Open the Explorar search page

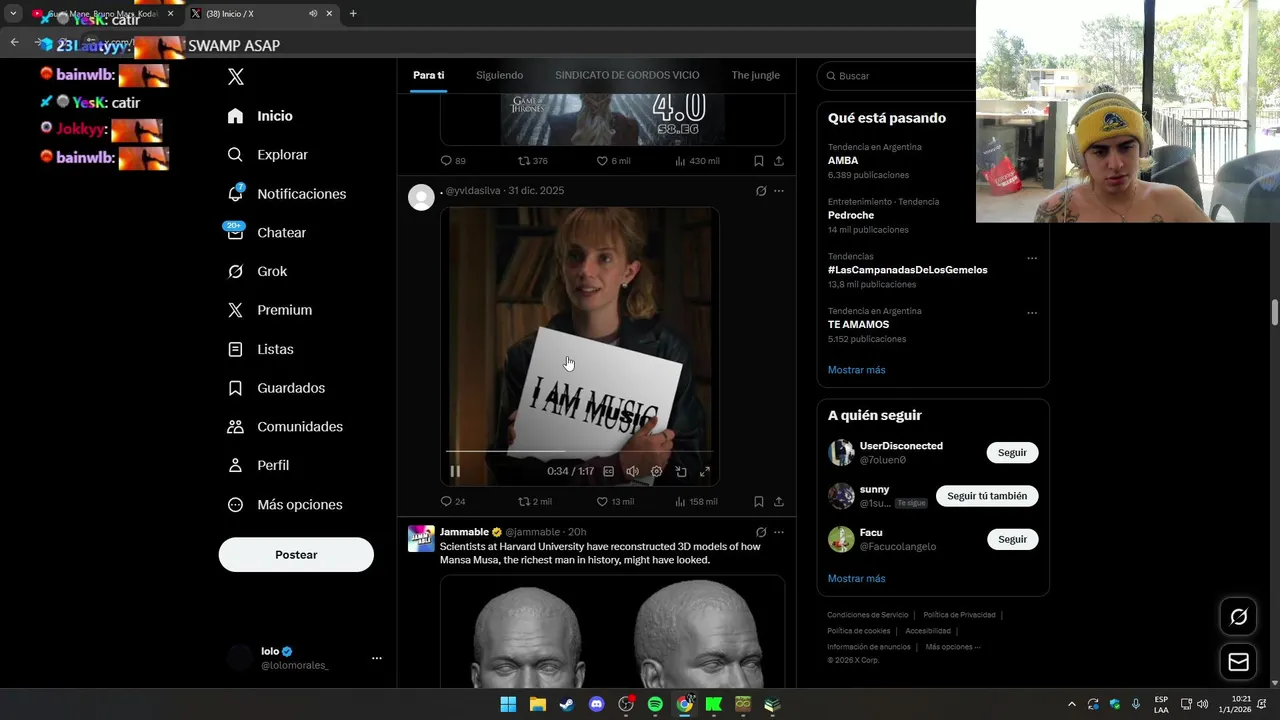[x=267, y=155]
